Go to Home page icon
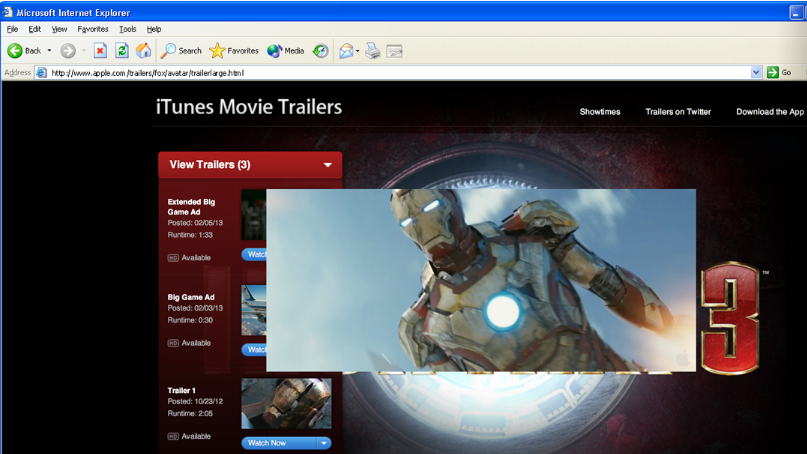 point(144,50)
